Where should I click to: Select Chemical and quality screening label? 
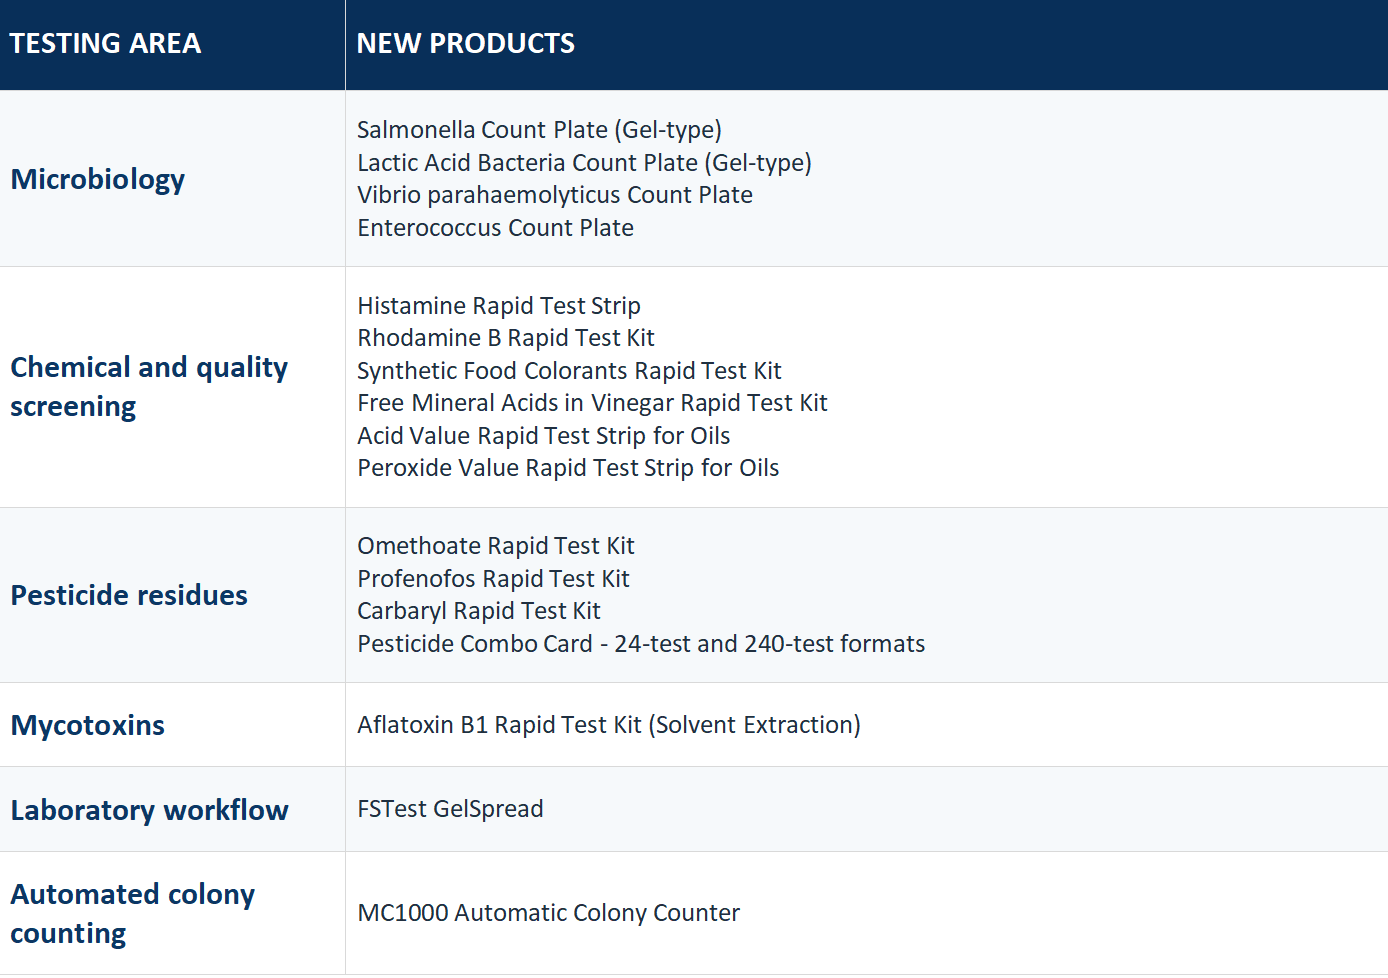[149, 387]
